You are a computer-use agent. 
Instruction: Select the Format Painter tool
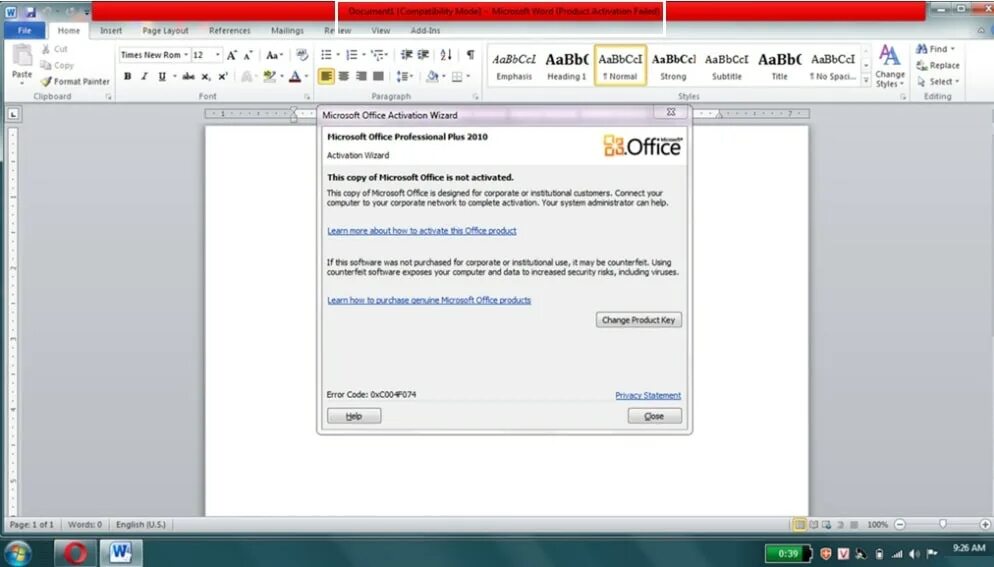pyautogui.click(x=75, y=81)
